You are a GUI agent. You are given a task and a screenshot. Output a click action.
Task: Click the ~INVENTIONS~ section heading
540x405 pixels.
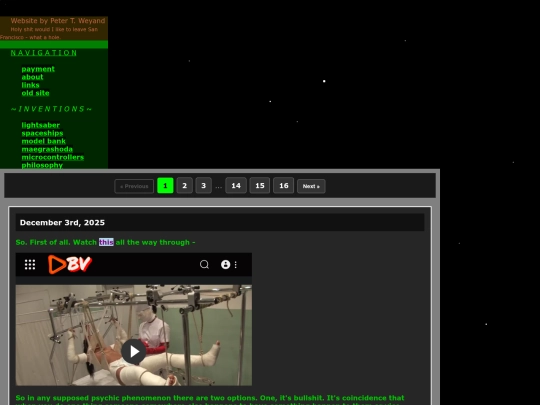coord(51,109)
